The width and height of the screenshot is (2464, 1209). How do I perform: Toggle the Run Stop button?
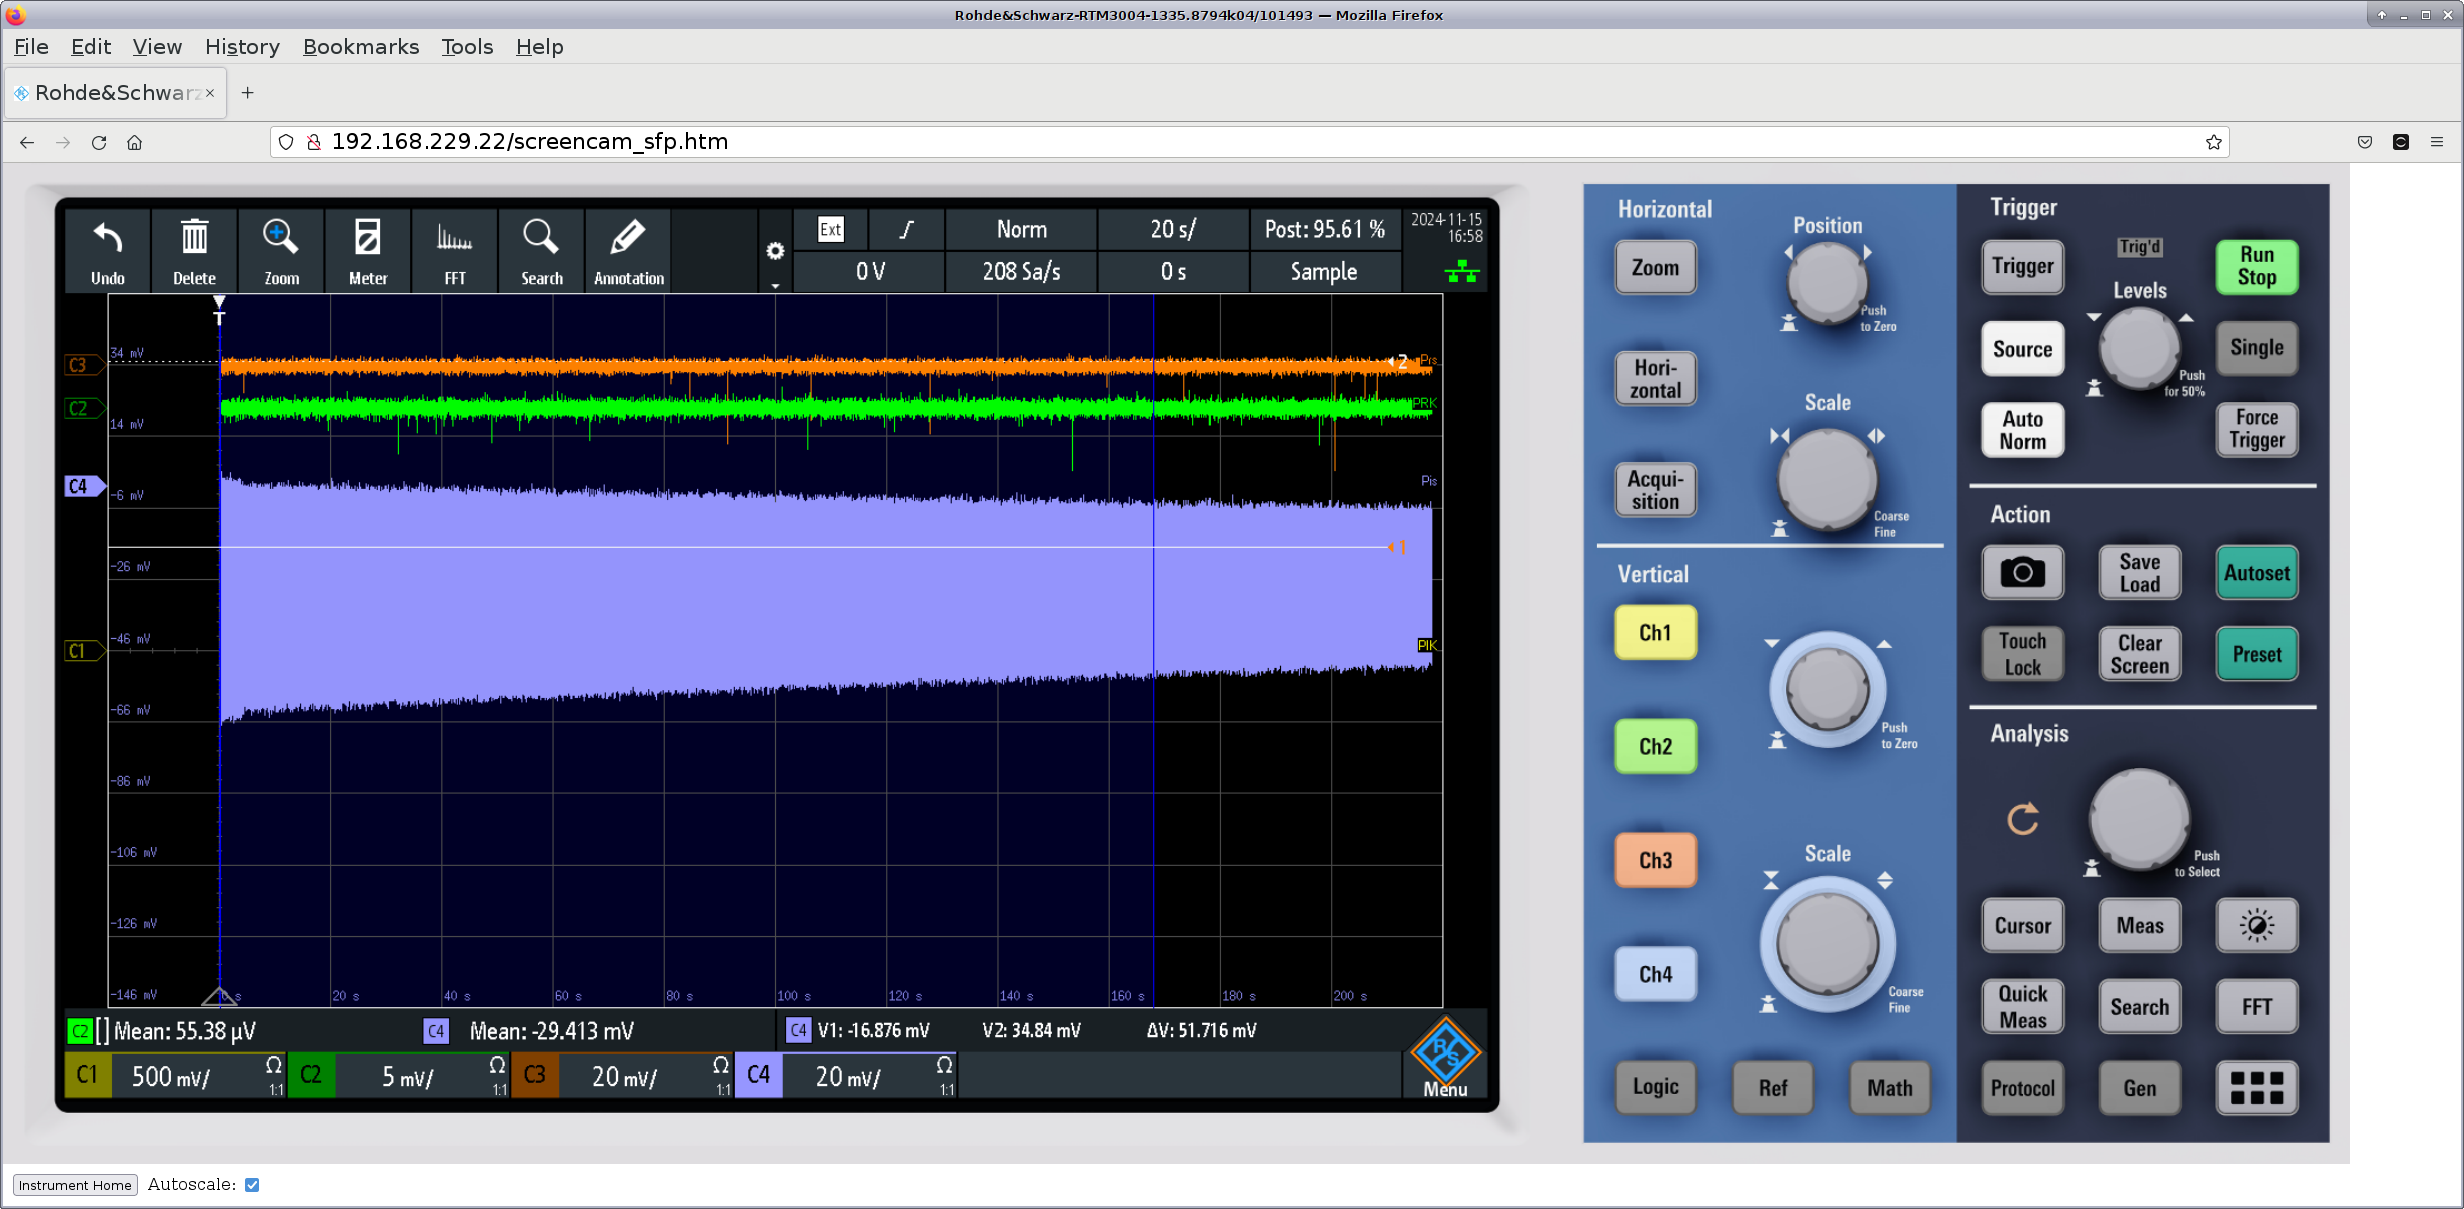tap(2256, 266)
